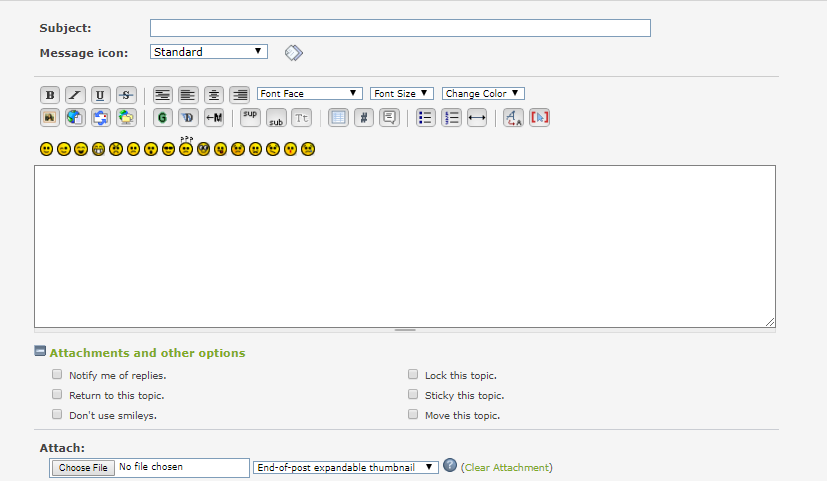This screenshot has width=827, height=481.
Task: Enable Don't use smileys option
Action: (57, 415)
